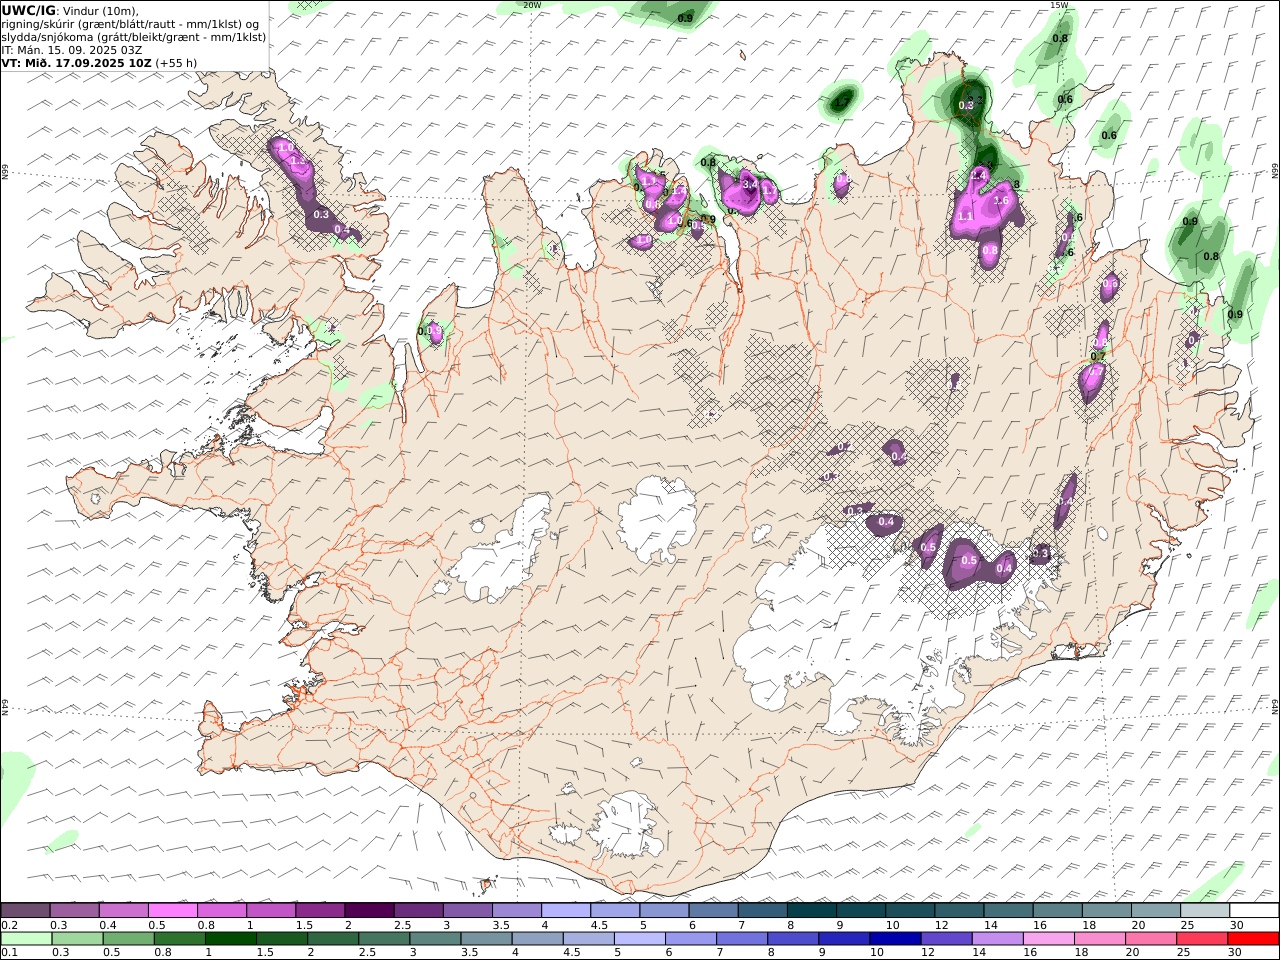Image resolution: width=1280 pixels, height=960 pixels.
Task: Click the 10 swatch in the upper snow legend
Action: tap(910, 910)
